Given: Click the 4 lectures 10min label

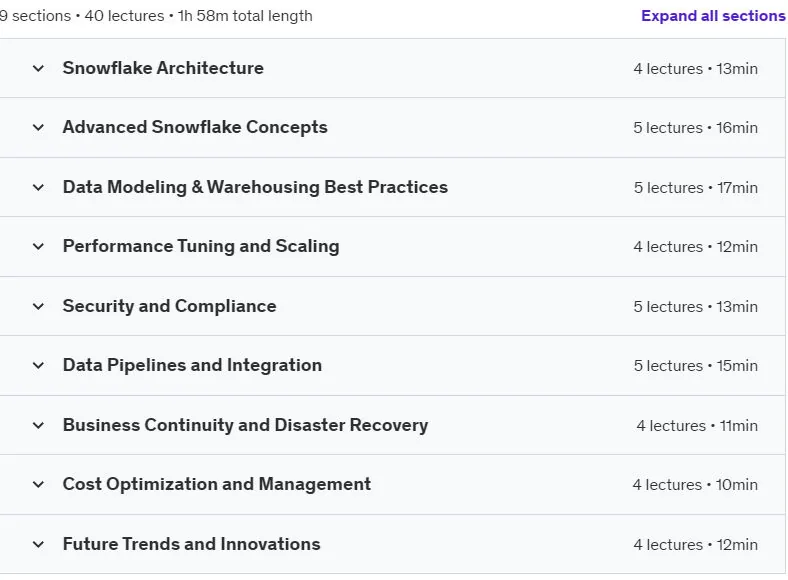Looking at the screenshot, I should click(x=695, y=485).
